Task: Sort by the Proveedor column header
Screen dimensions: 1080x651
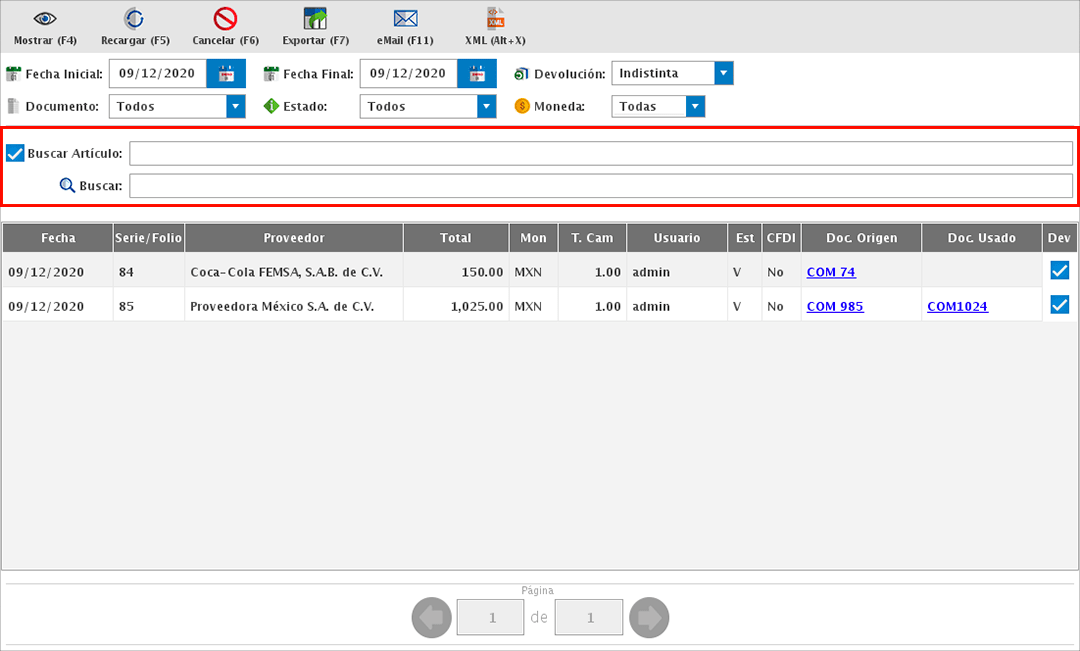Action: point(294,238)
